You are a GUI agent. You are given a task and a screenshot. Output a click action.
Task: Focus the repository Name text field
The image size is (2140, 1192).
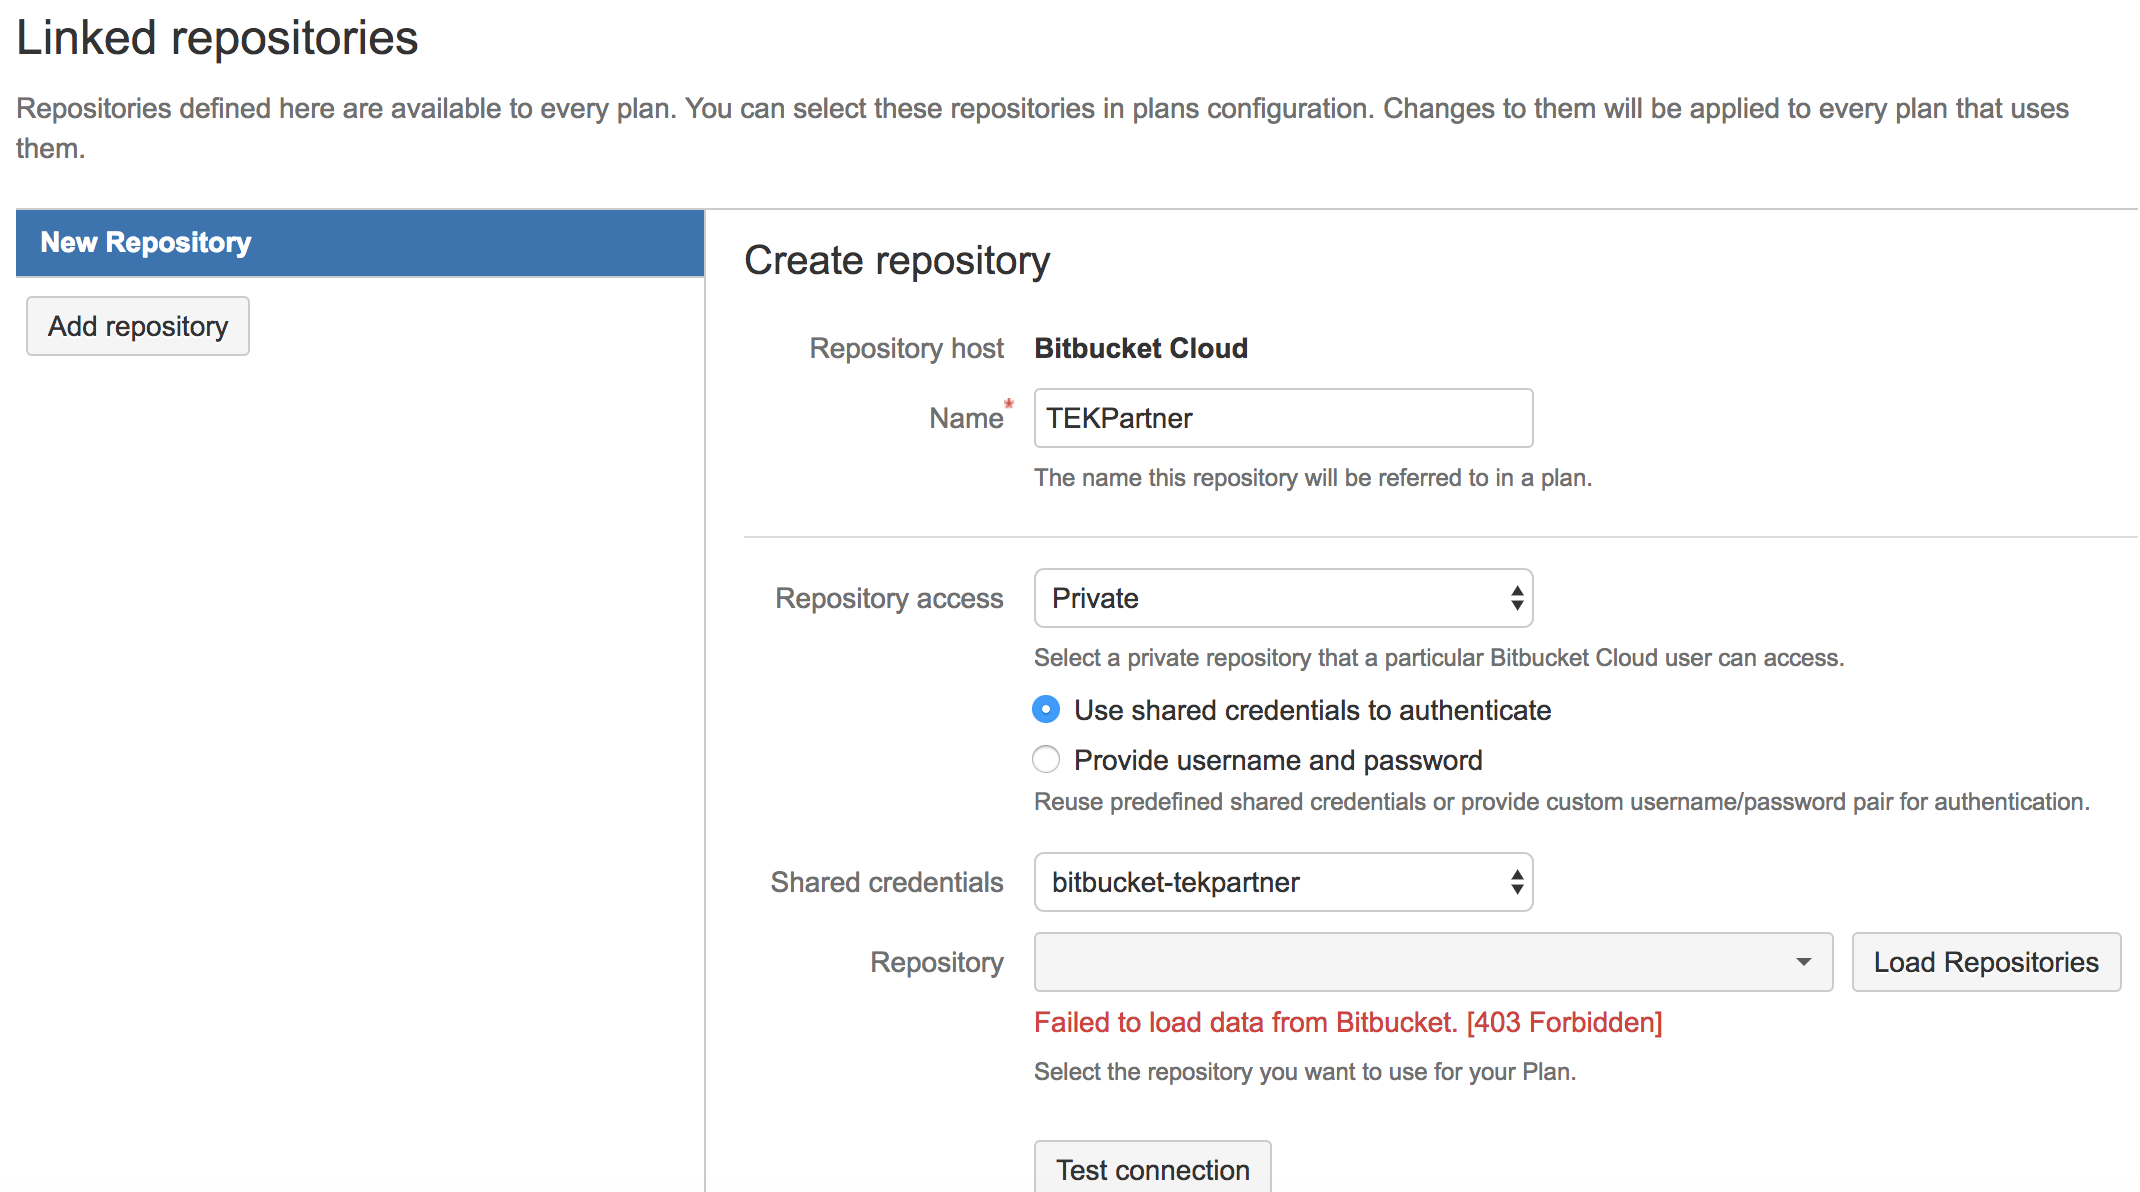pyautogui.click(x=1283, y=418)
